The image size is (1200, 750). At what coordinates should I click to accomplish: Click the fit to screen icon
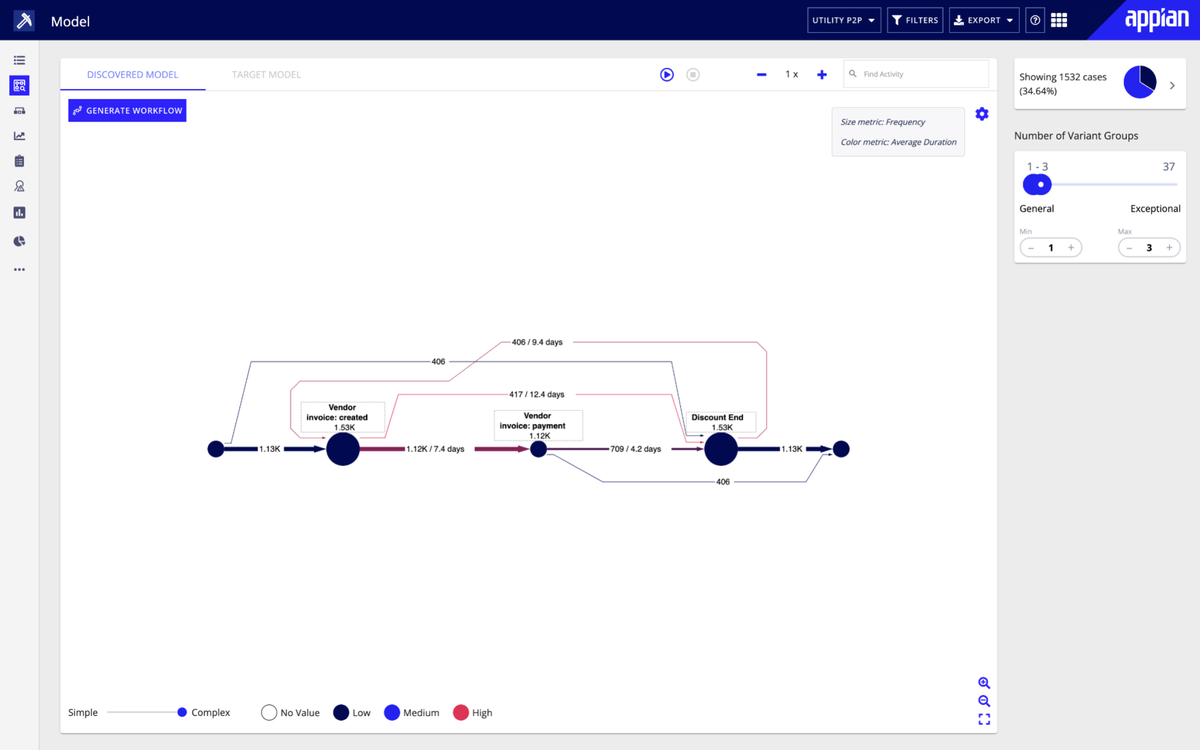click(984, 720)
